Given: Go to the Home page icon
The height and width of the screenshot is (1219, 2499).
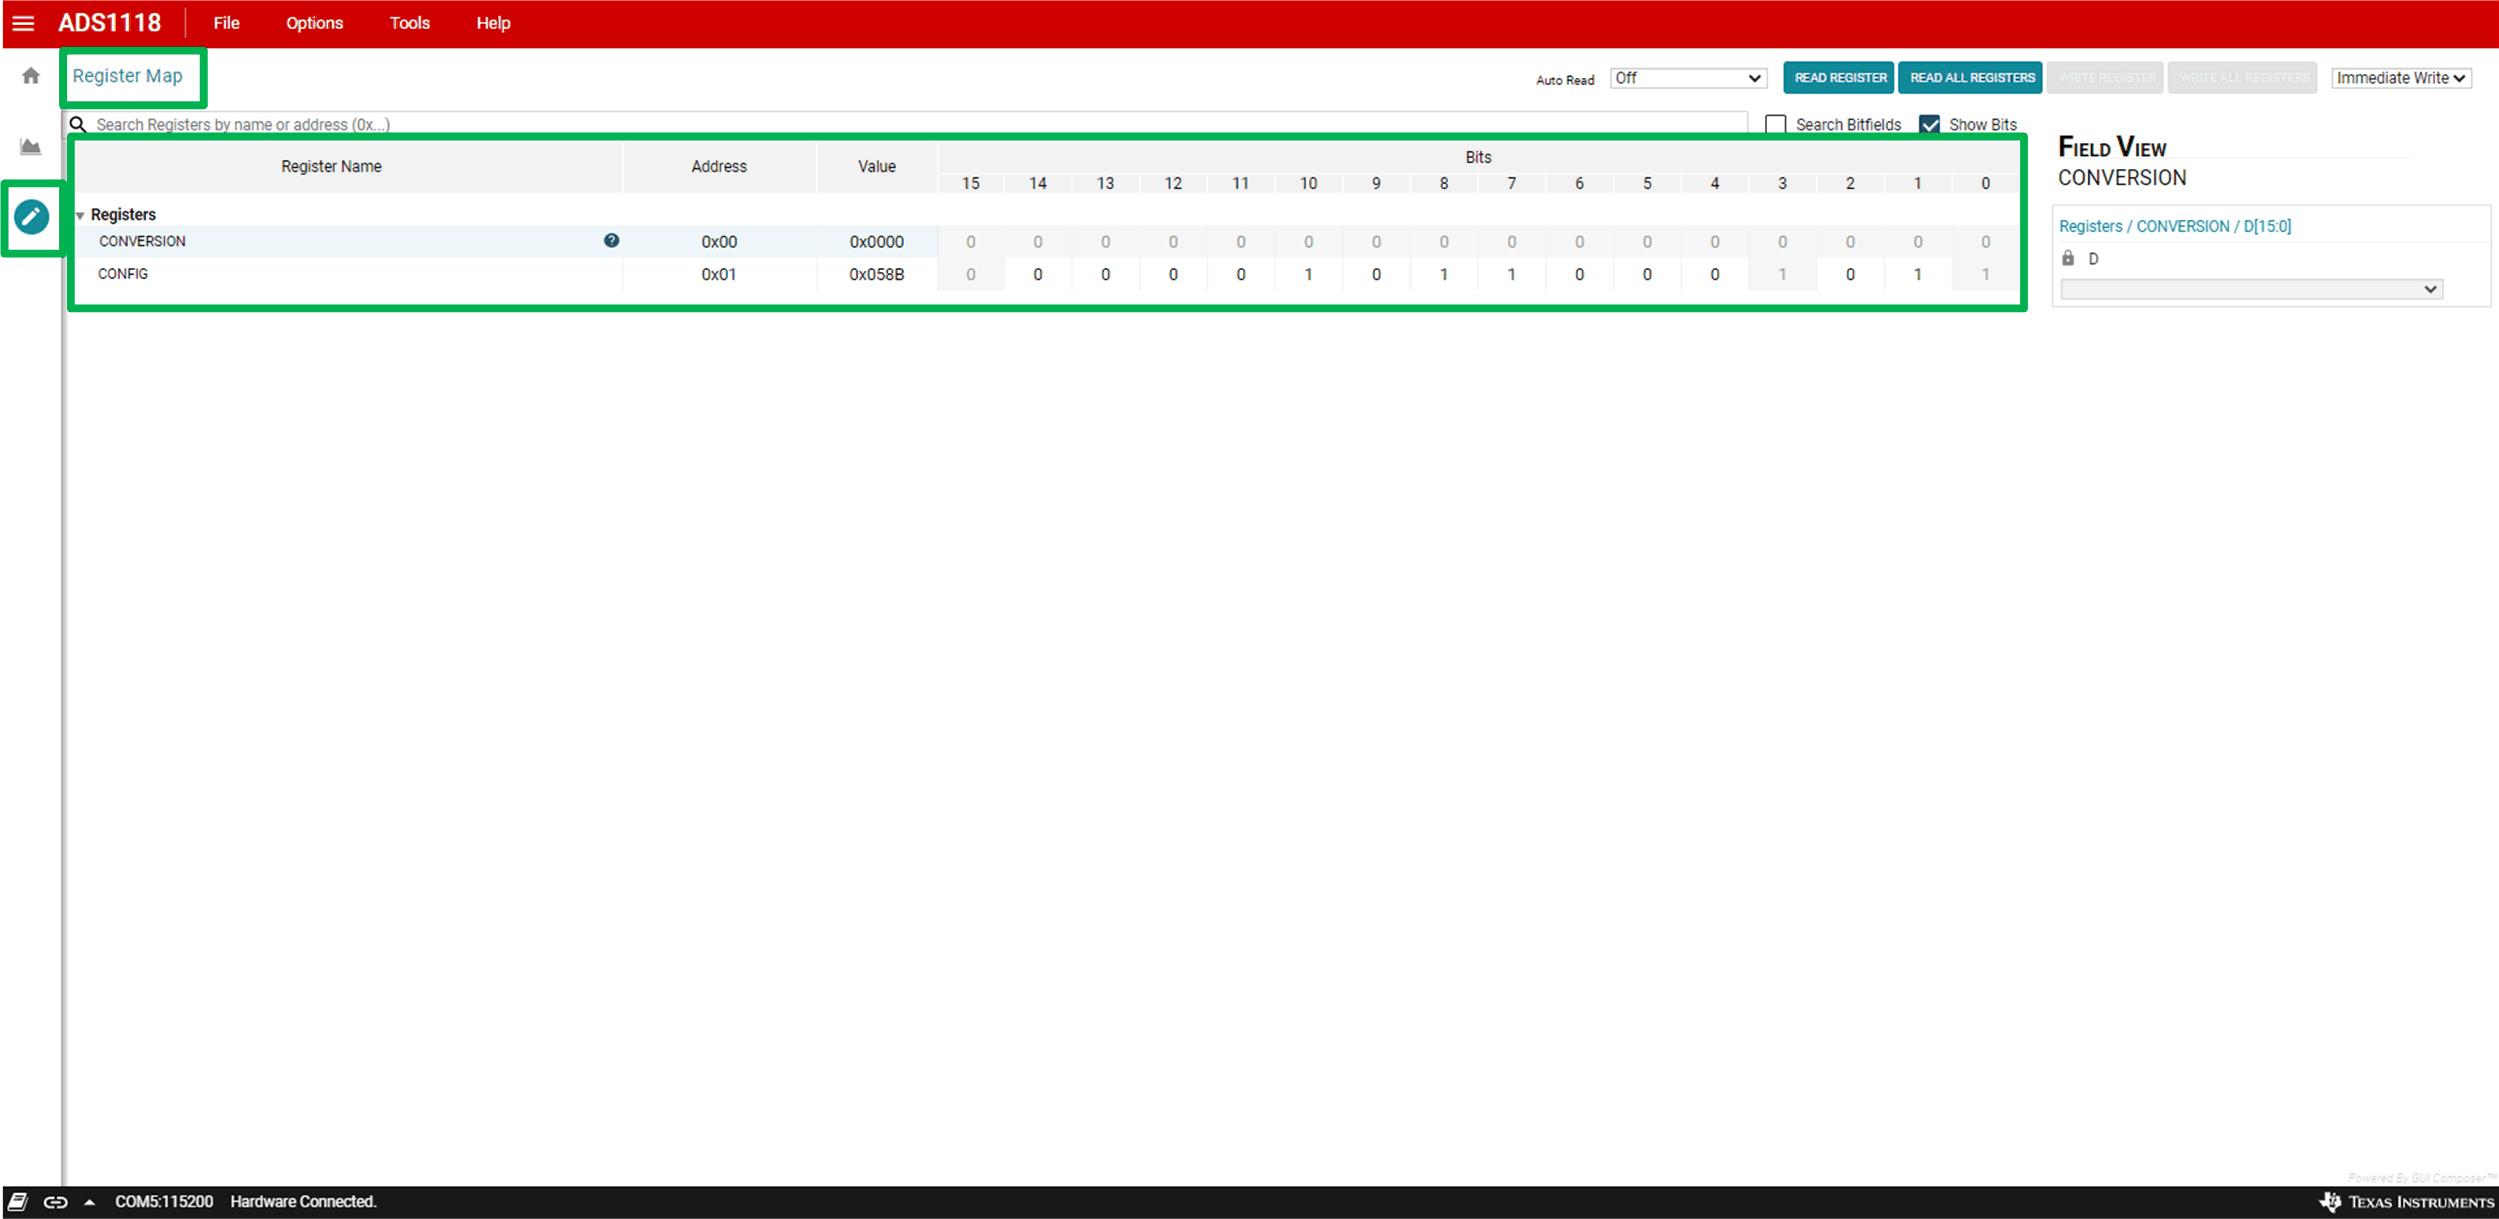Looking at the screenshot, I should pyautogui.click(x=31, y=76).
